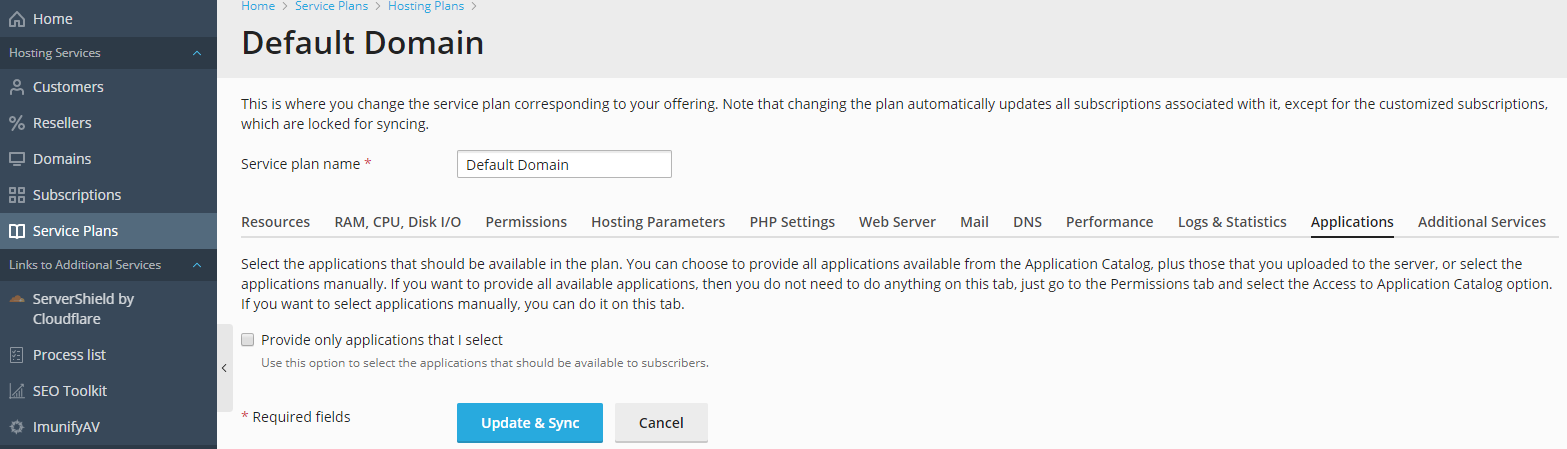Collapse the Hosting Services section
The image size is (1567, 449).
[197, 53]
